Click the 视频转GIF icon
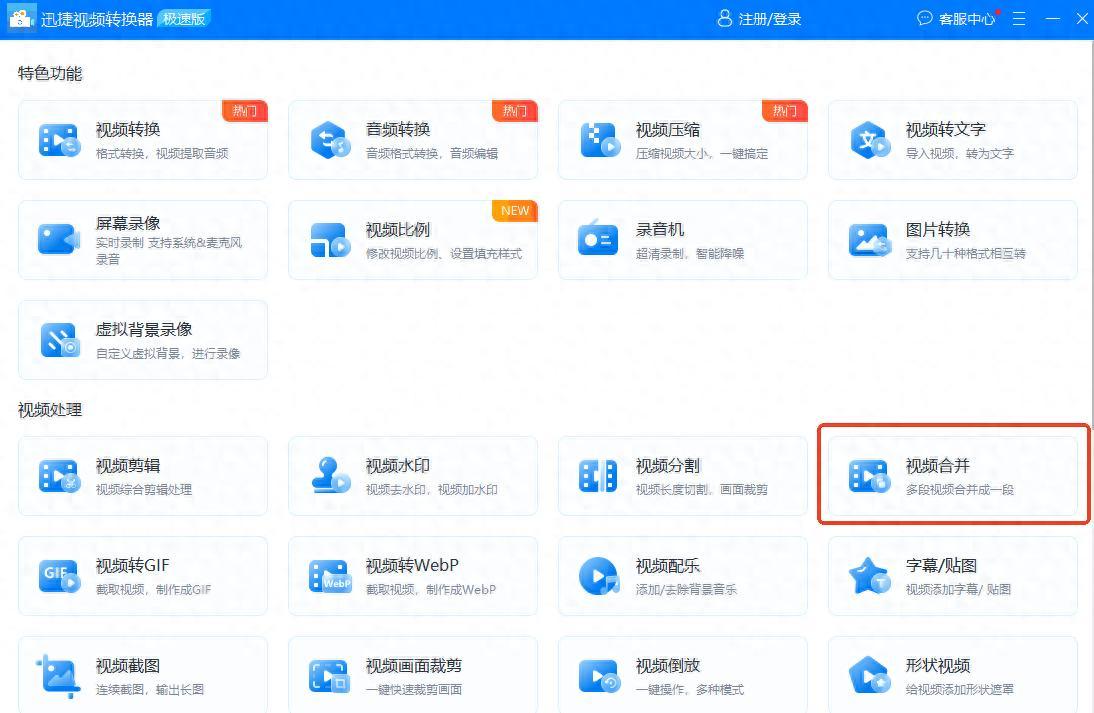 (58, 576)
